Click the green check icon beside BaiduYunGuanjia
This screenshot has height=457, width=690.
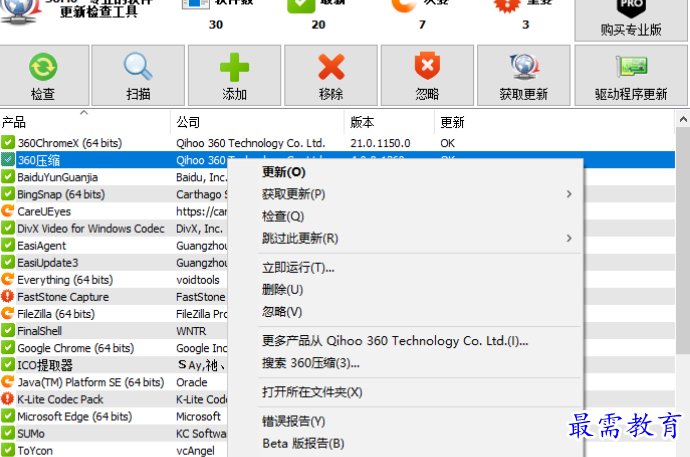[x=7, y=177]
